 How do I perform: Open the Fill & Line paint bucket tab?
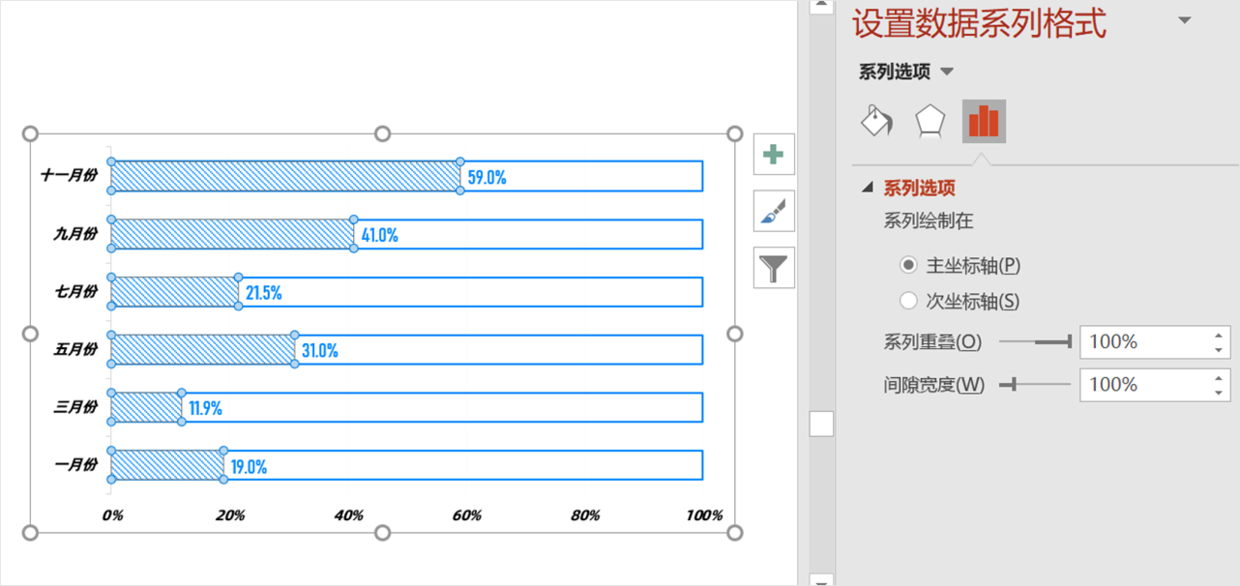pyautogui.click(x=877, y=121)
